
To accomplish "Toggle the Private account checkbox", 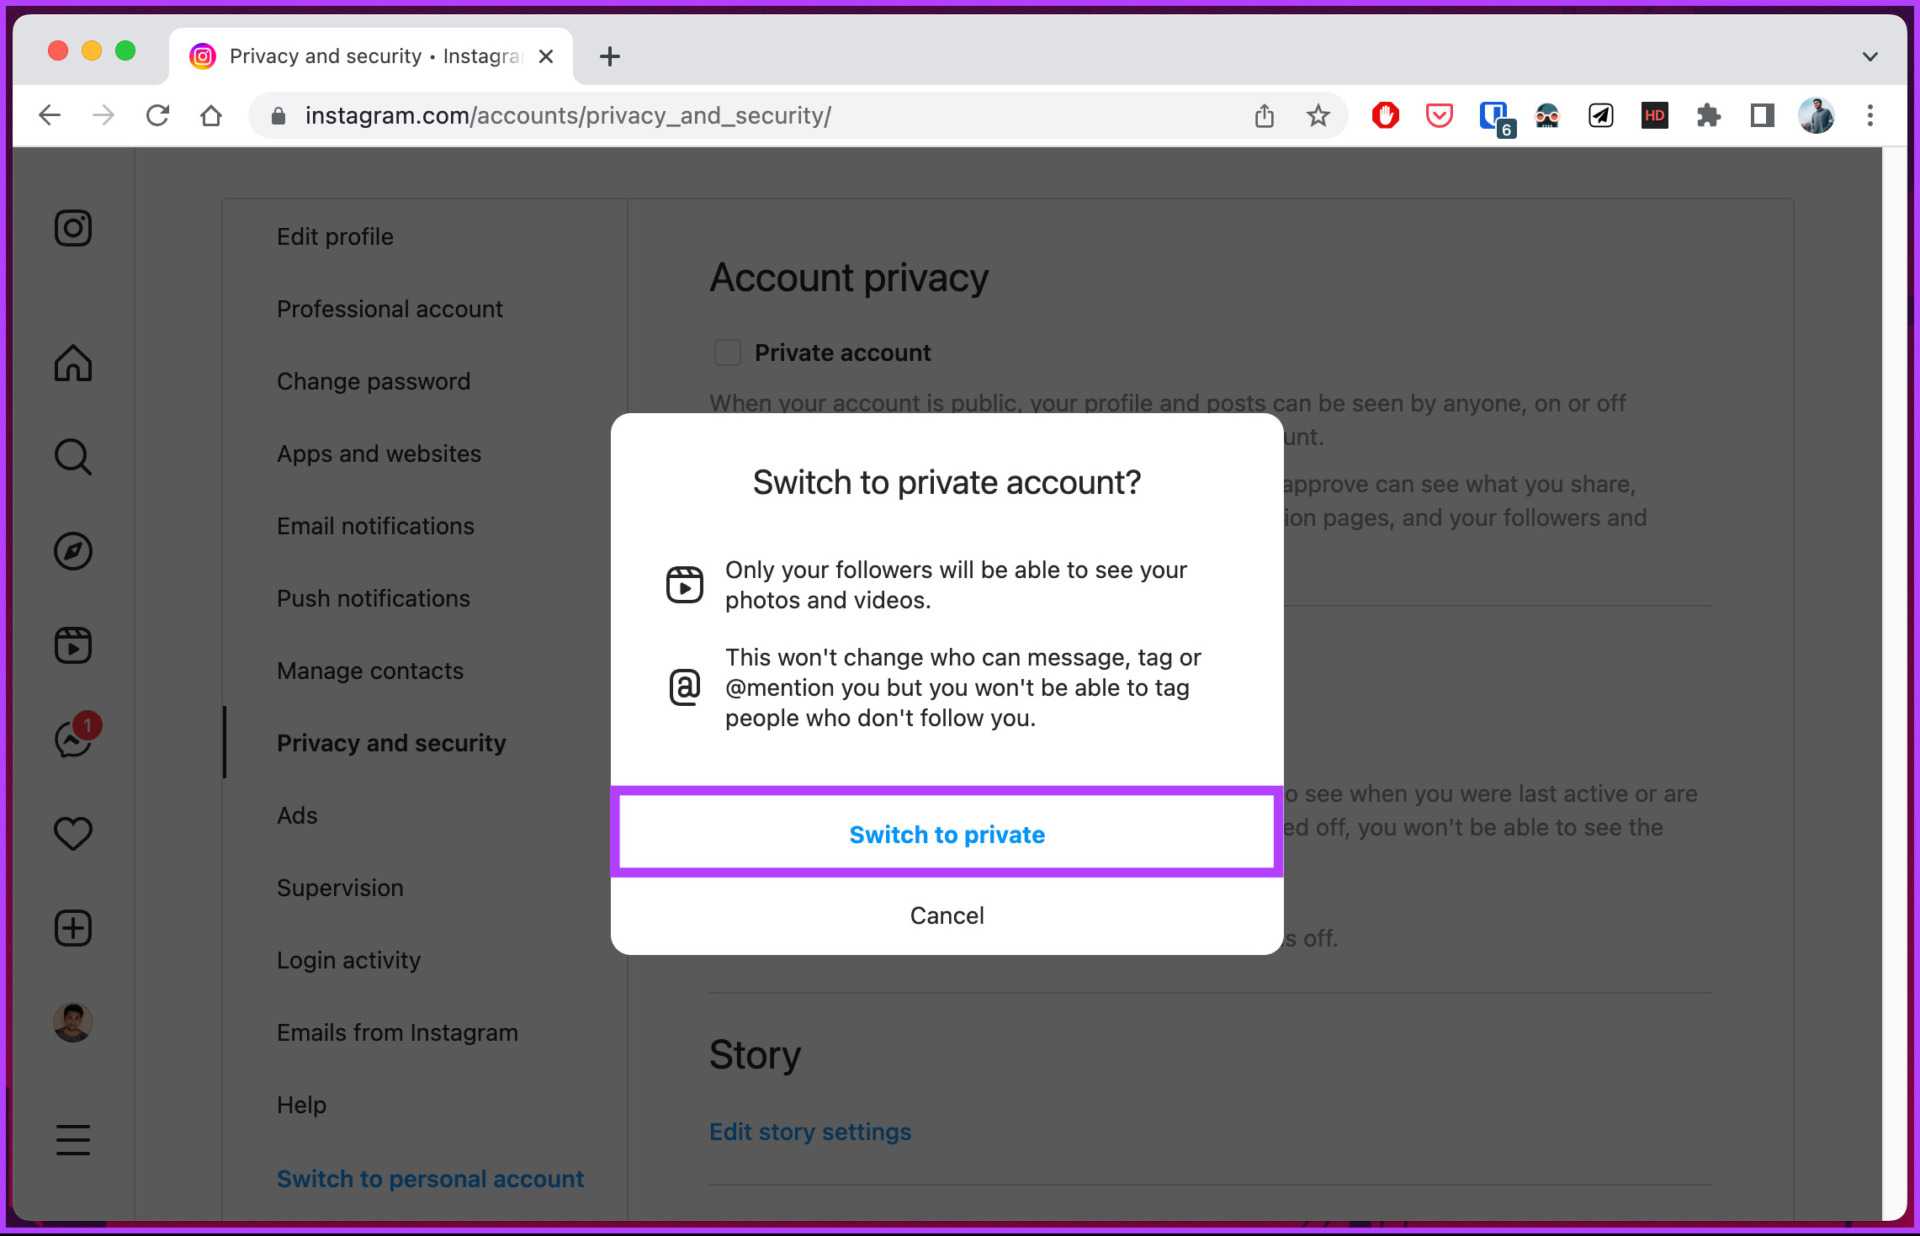I will coord(727,353).
